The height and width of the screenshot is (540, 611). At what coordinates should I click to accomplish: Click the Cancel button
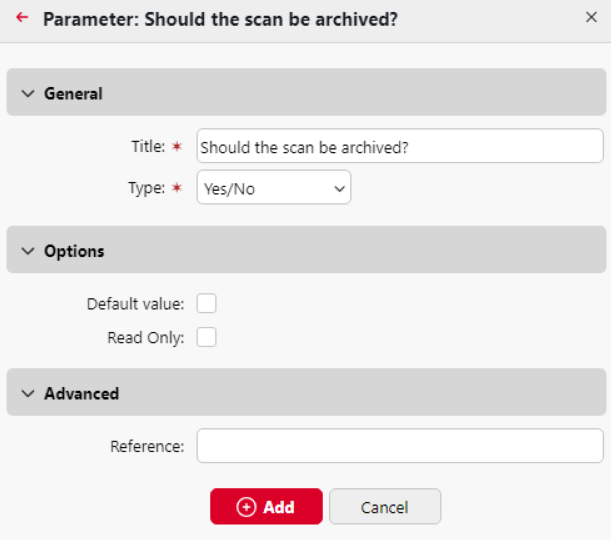click(x=385, y=507)
